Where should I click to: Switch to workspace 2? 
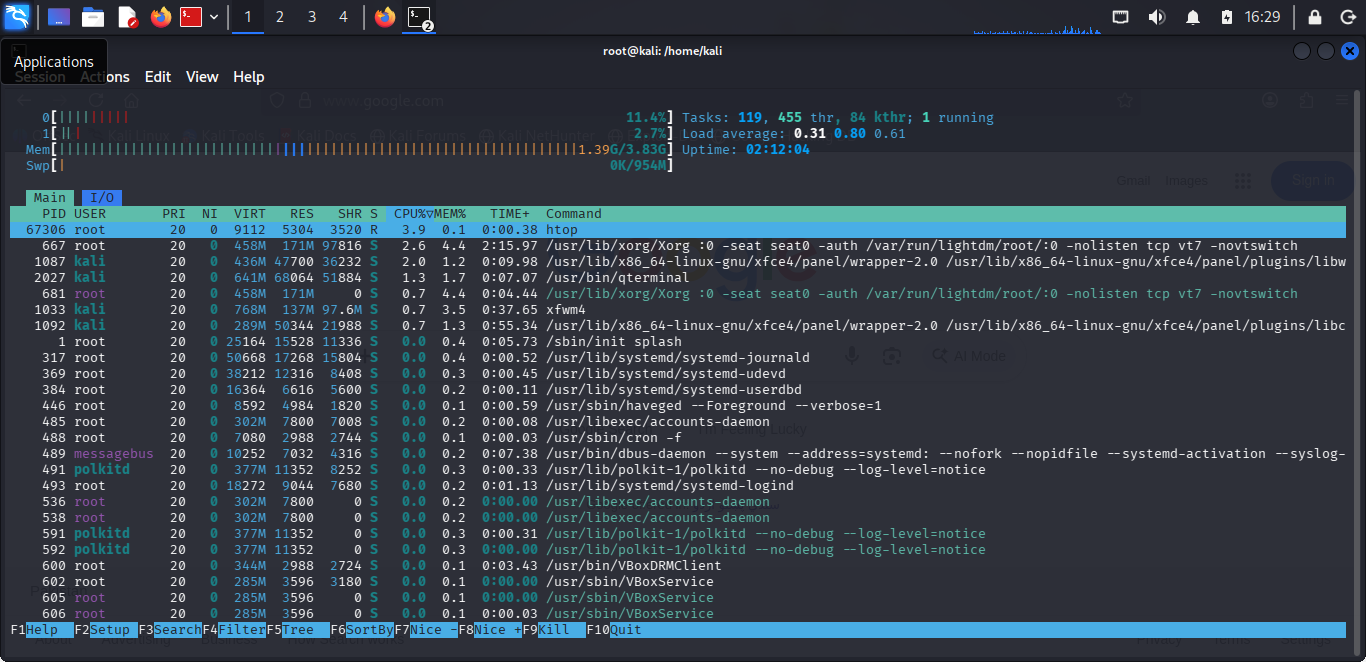click(x=280, y=17)
